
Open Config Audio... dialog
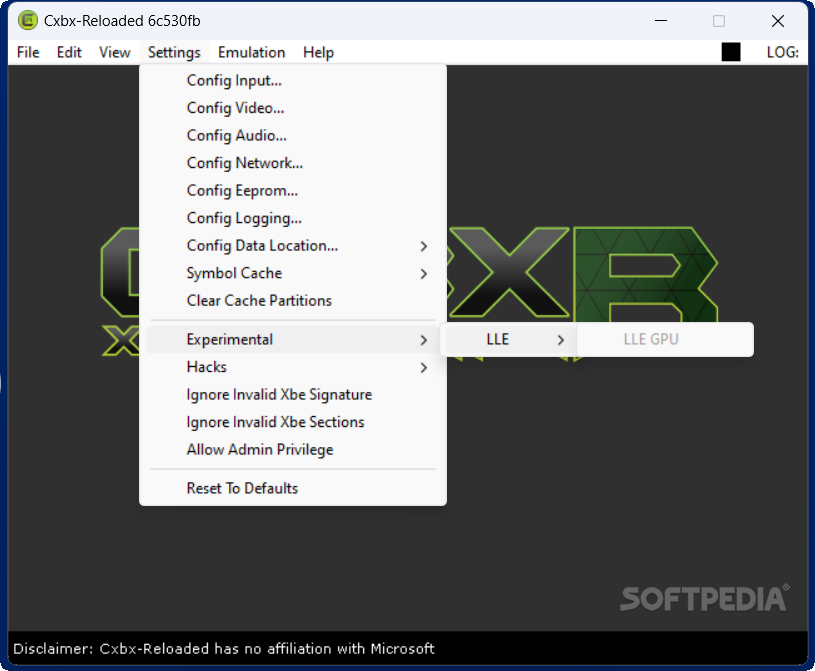[x=293, y=136]
